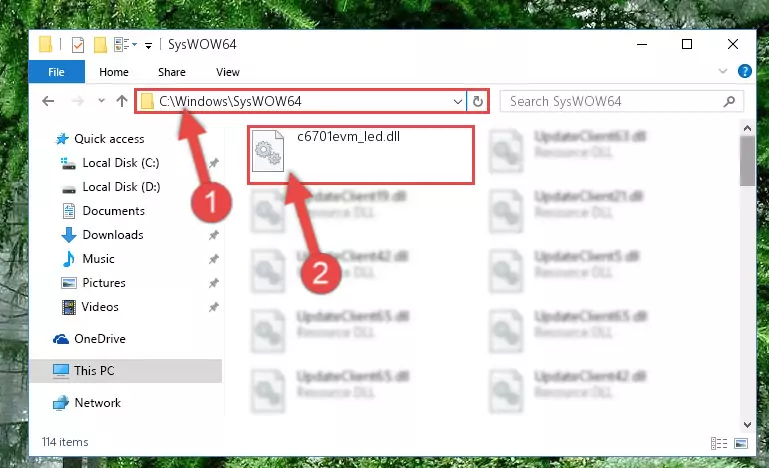Click the pin icon beside Videos
Viewport: 769px width, 468px height.
214,307
